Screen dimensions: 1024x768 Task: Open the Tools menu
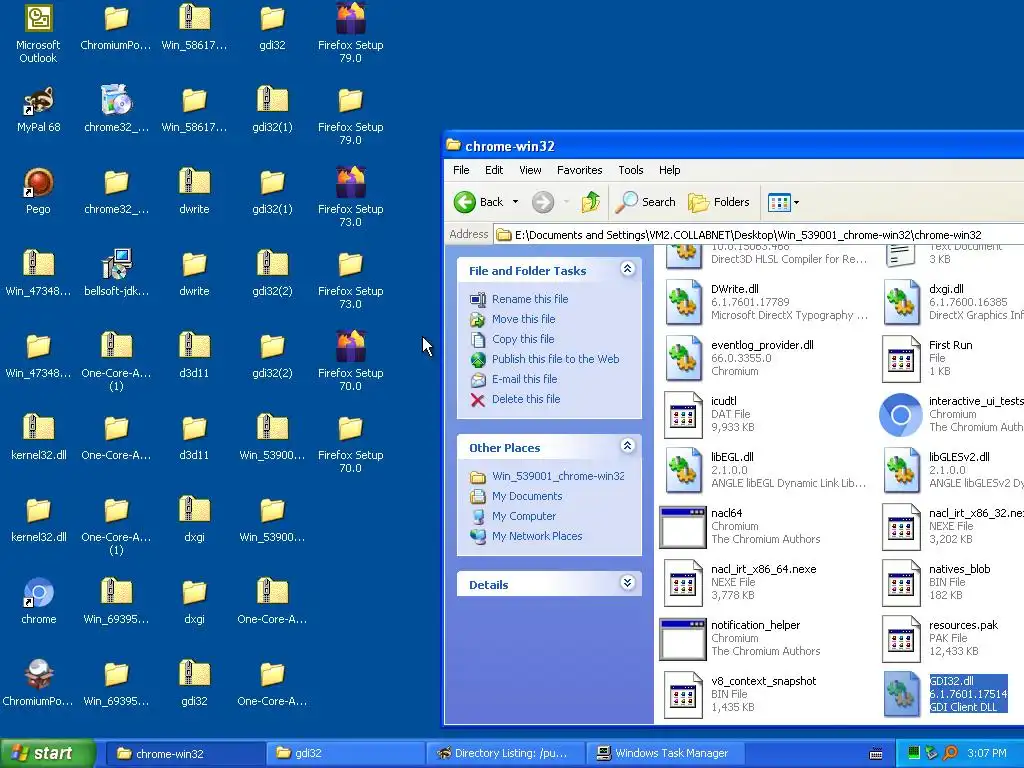pyautogui.click(x=630, y=170)
